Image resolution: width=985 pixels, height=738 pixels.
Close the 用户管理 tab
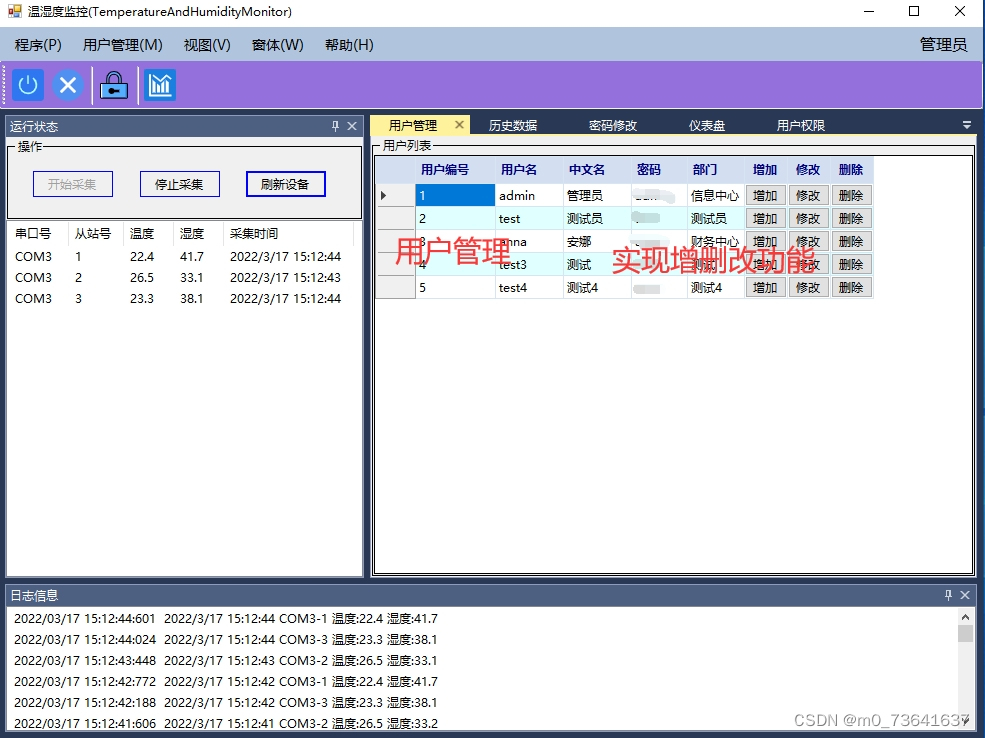459,124
